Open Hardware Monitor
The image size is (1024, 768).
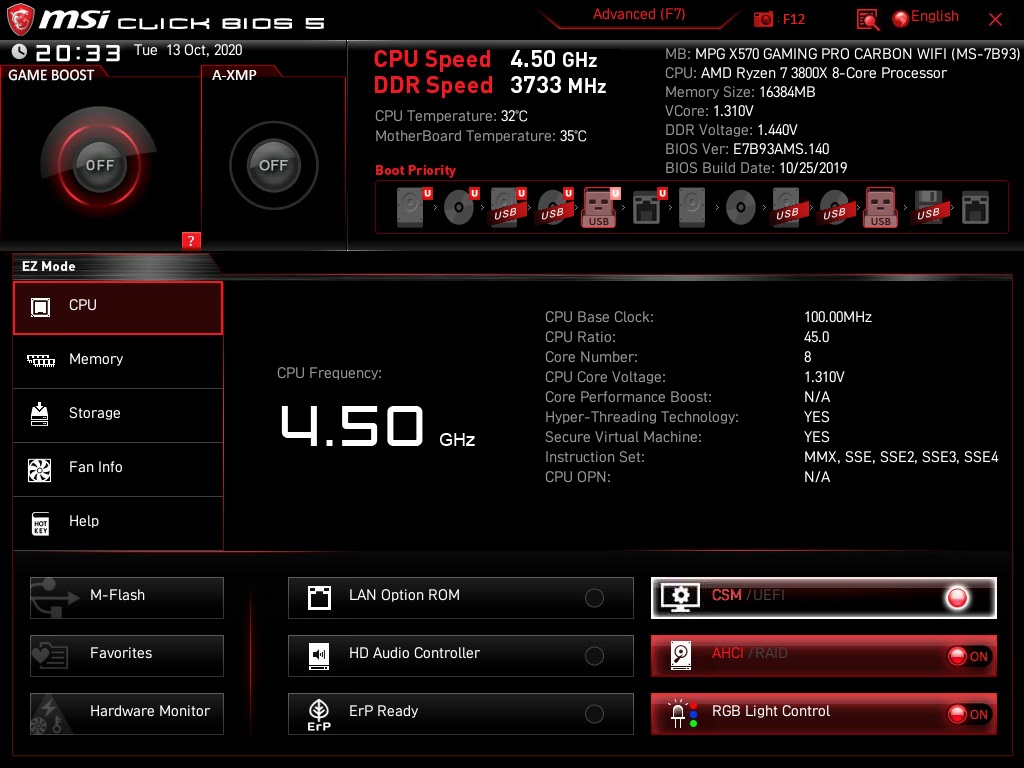coord(127,714)
